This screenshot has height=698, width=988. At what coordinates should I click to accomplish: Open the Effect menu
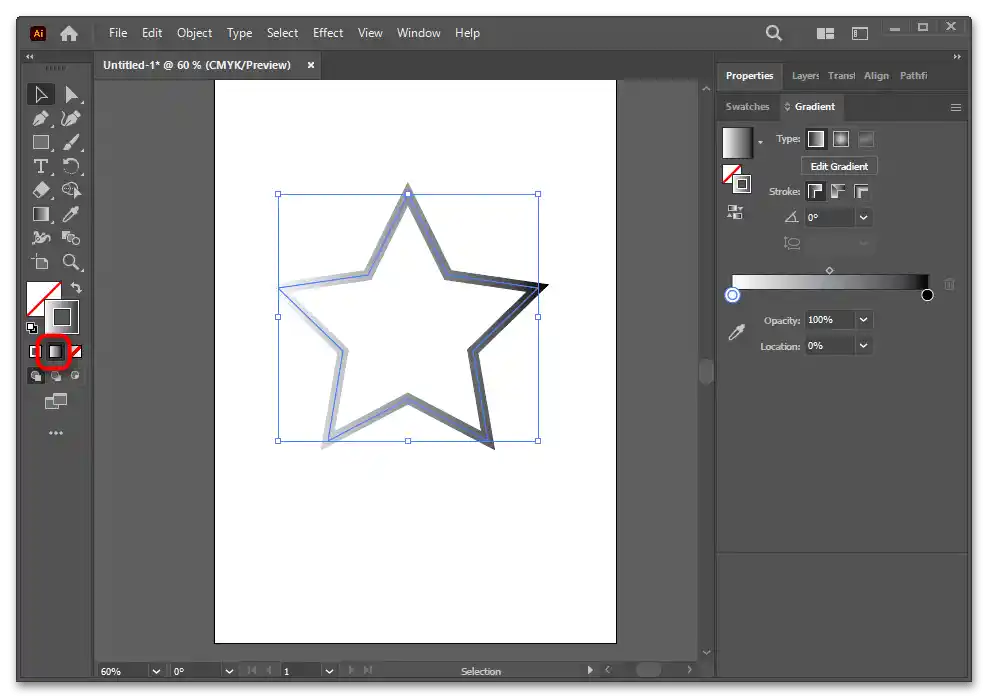328,33
